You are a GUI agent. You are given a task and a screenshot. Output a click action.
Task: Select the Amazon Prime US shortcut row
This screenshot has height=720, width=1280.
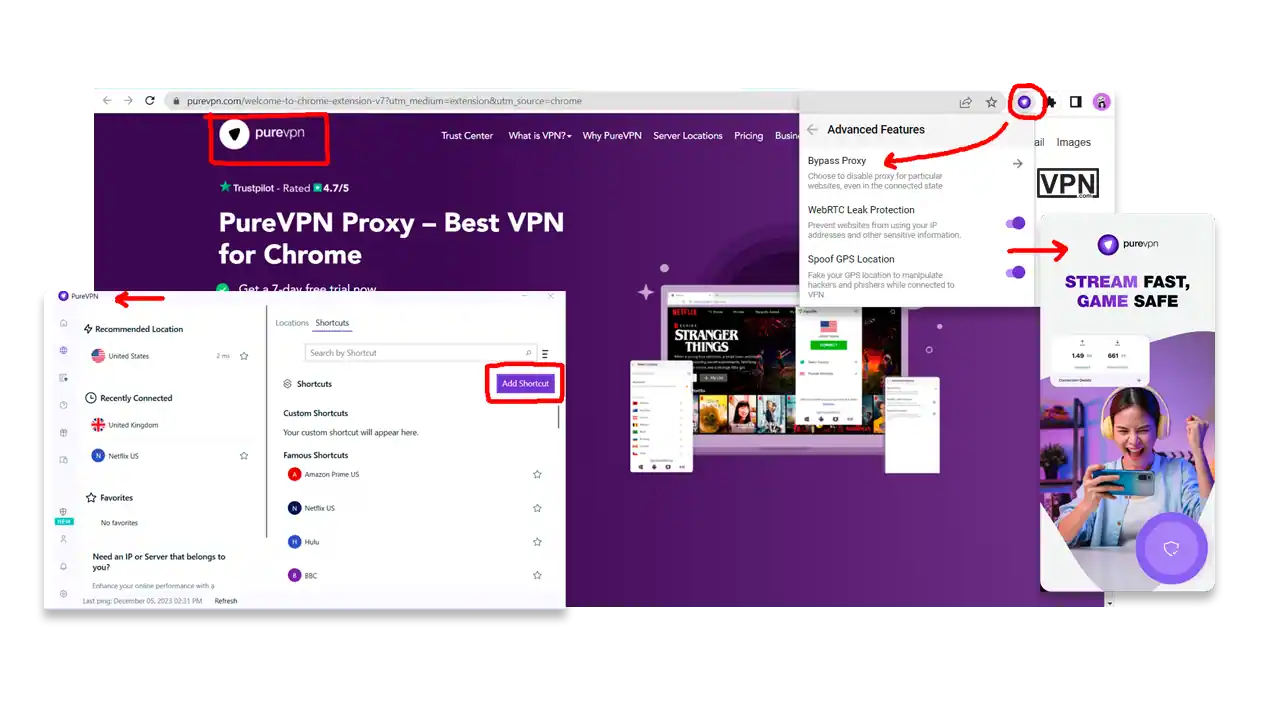[415, 474]
